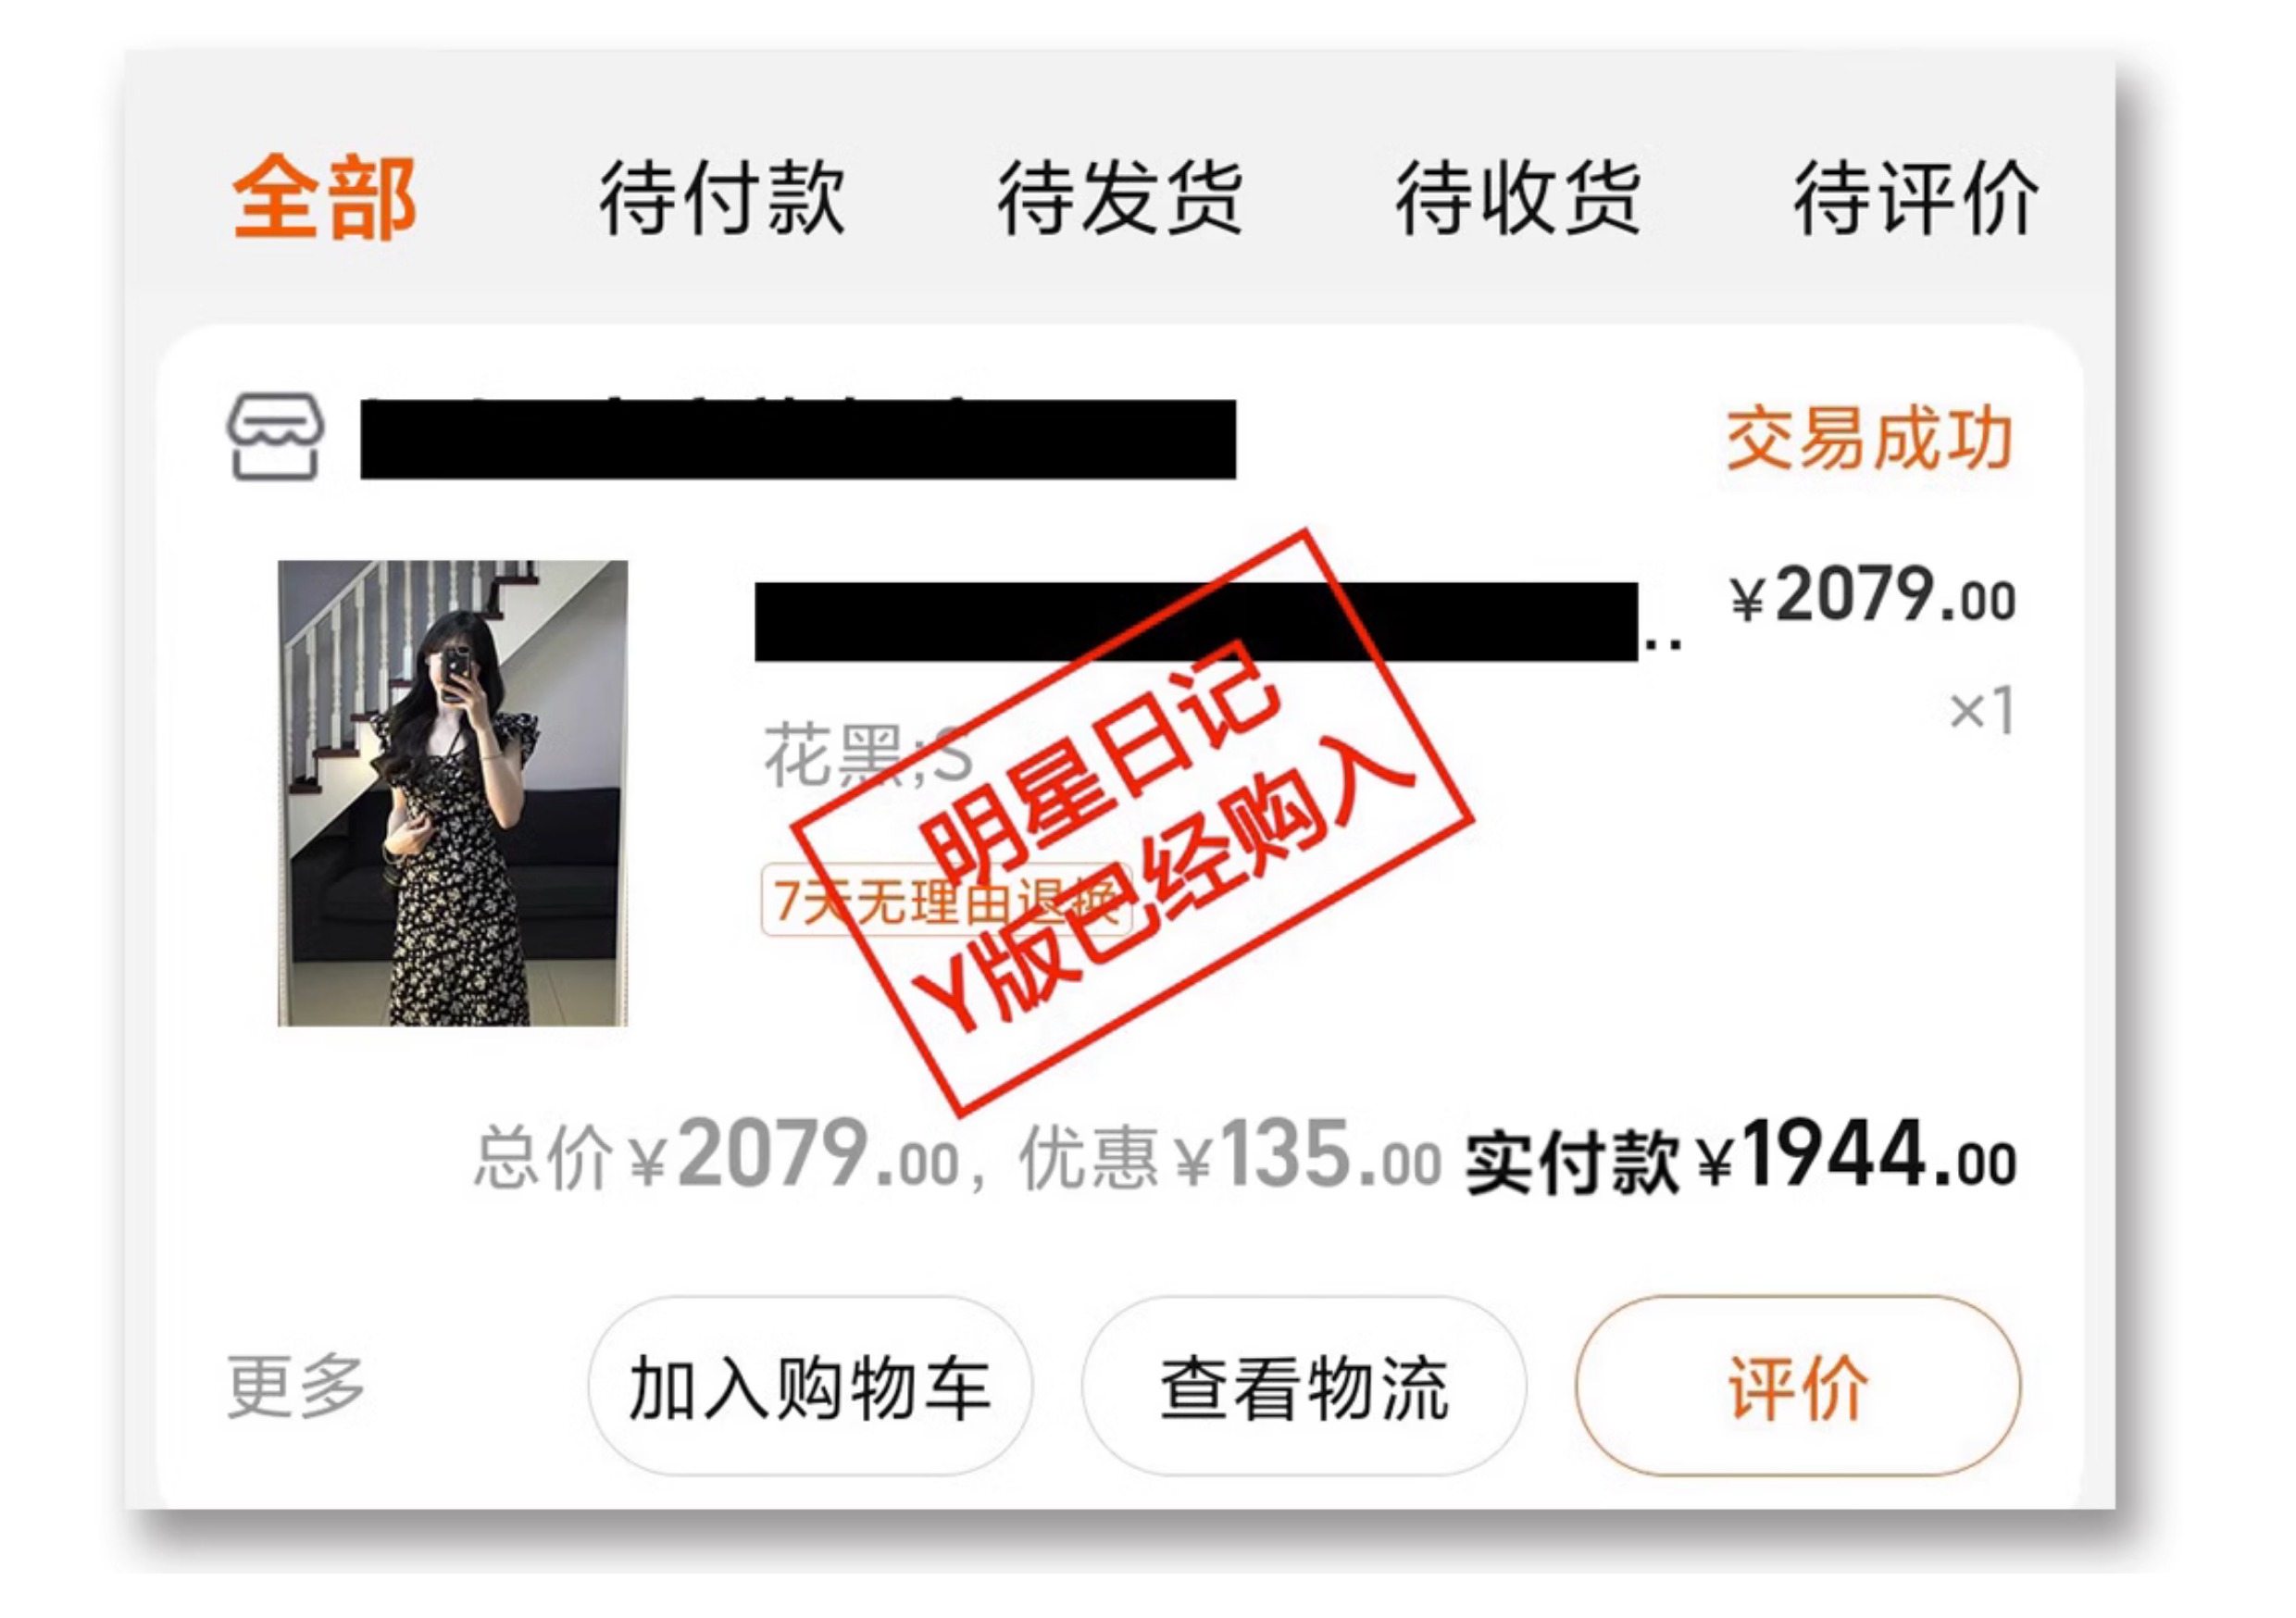The height and width of the screenshot is (1618, 2296).
Task: Go to the 待收货 tab
Action: tap(1518, 197)
